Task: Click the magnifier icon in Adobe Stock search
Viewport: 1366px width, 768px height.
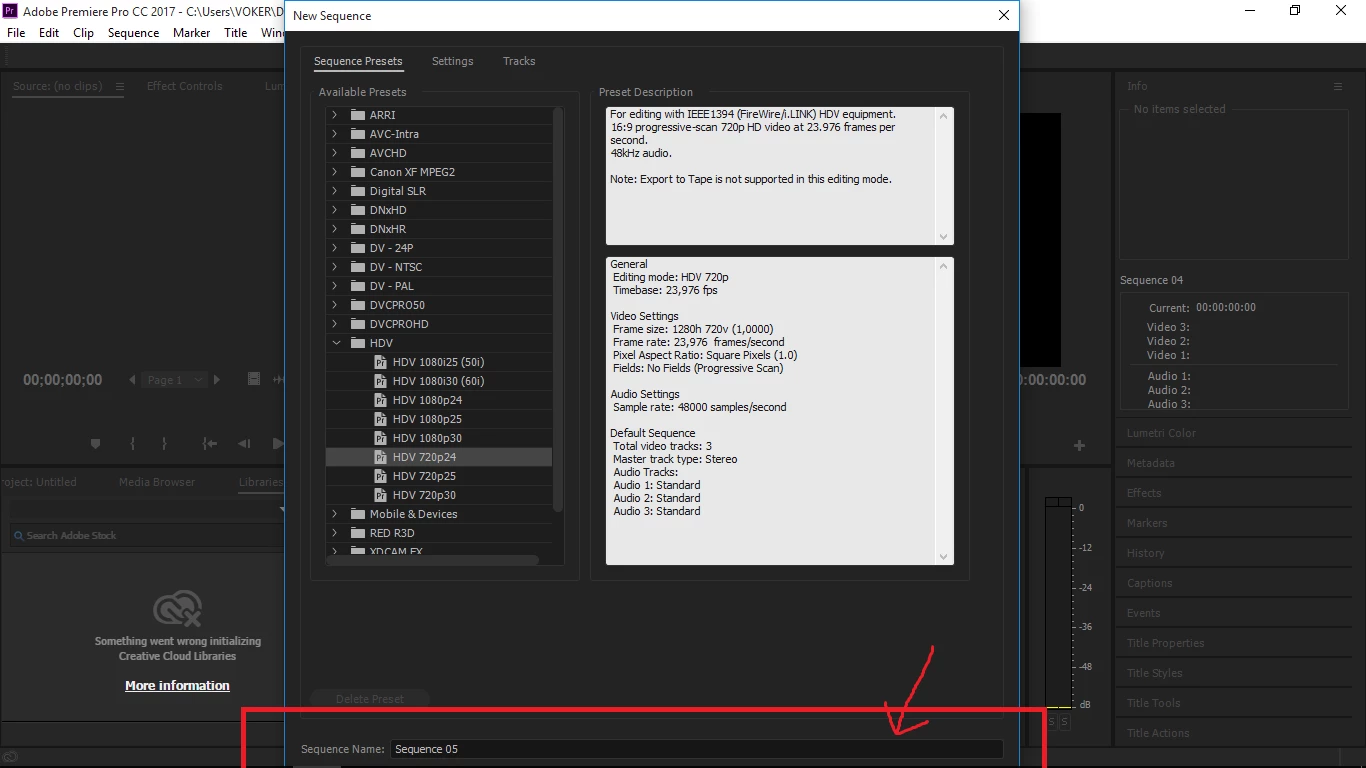Action: (x=18, y=536)
